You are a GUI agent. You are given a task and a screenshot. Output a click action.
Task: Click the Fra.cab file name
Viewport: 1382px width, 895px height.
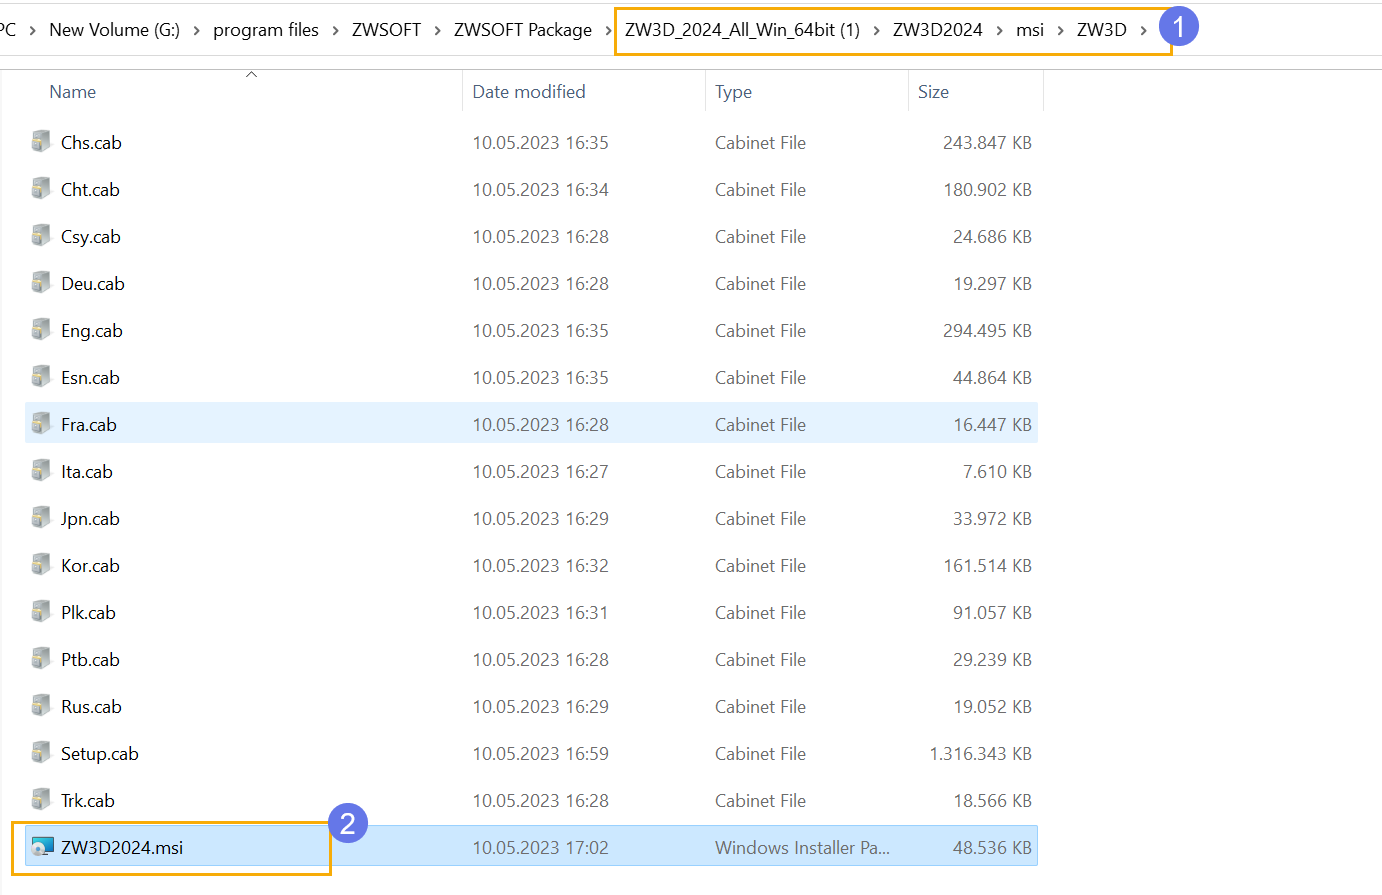[89, 424]
